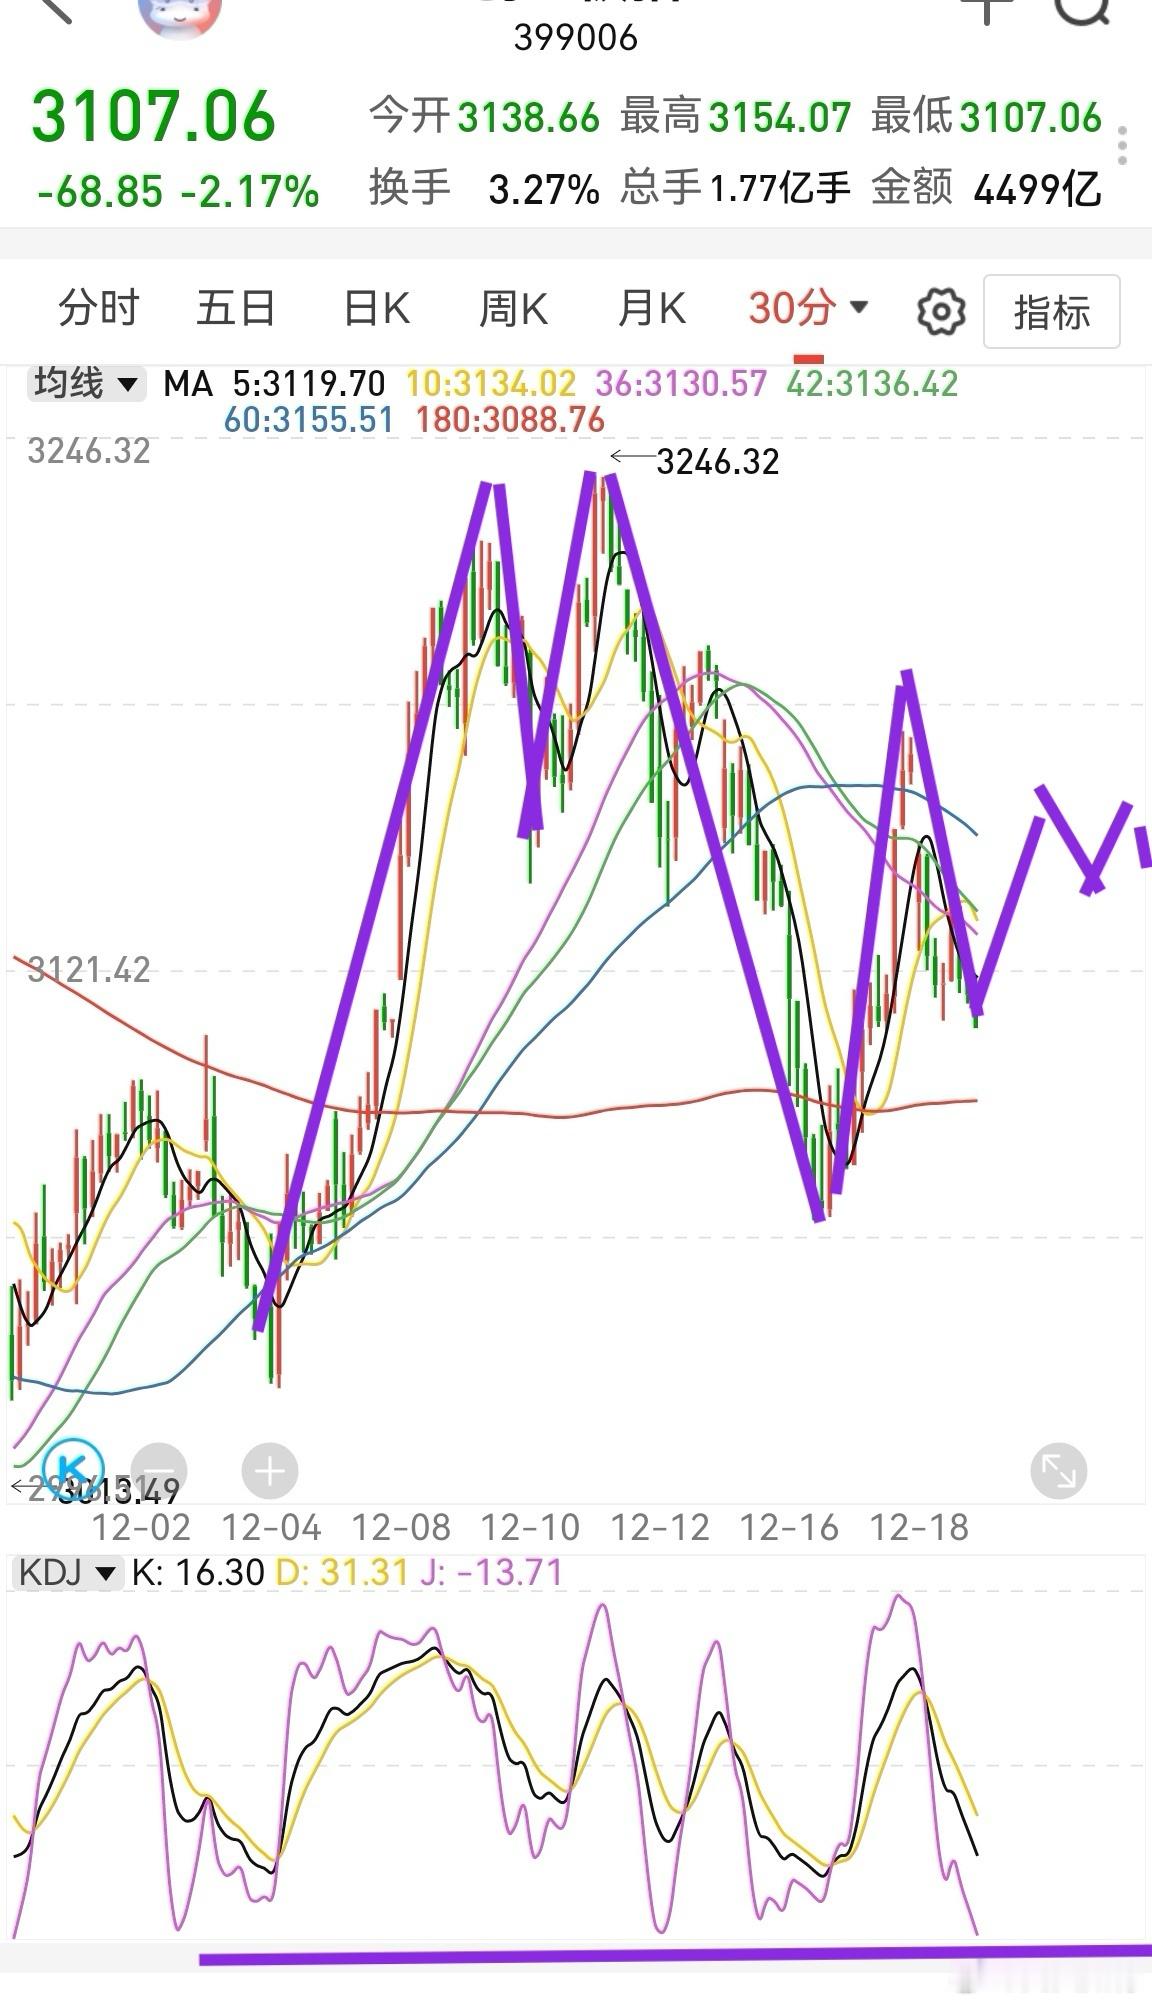Image resolution: width=1152 pixels, height=2005 pixels.
Task: Zoom out chart with minus button
Action: coord(159,1471)
